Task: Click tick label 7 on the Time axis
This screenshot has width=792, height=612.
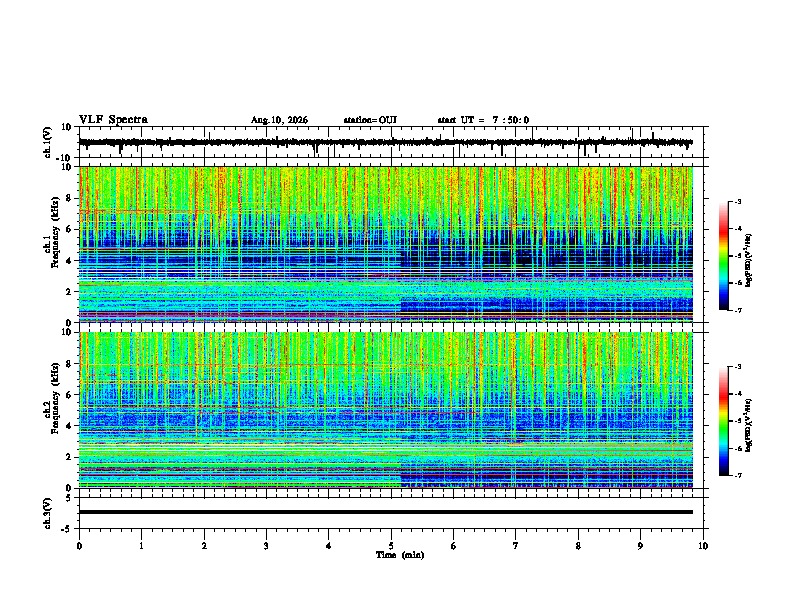Action: (516, 546)
